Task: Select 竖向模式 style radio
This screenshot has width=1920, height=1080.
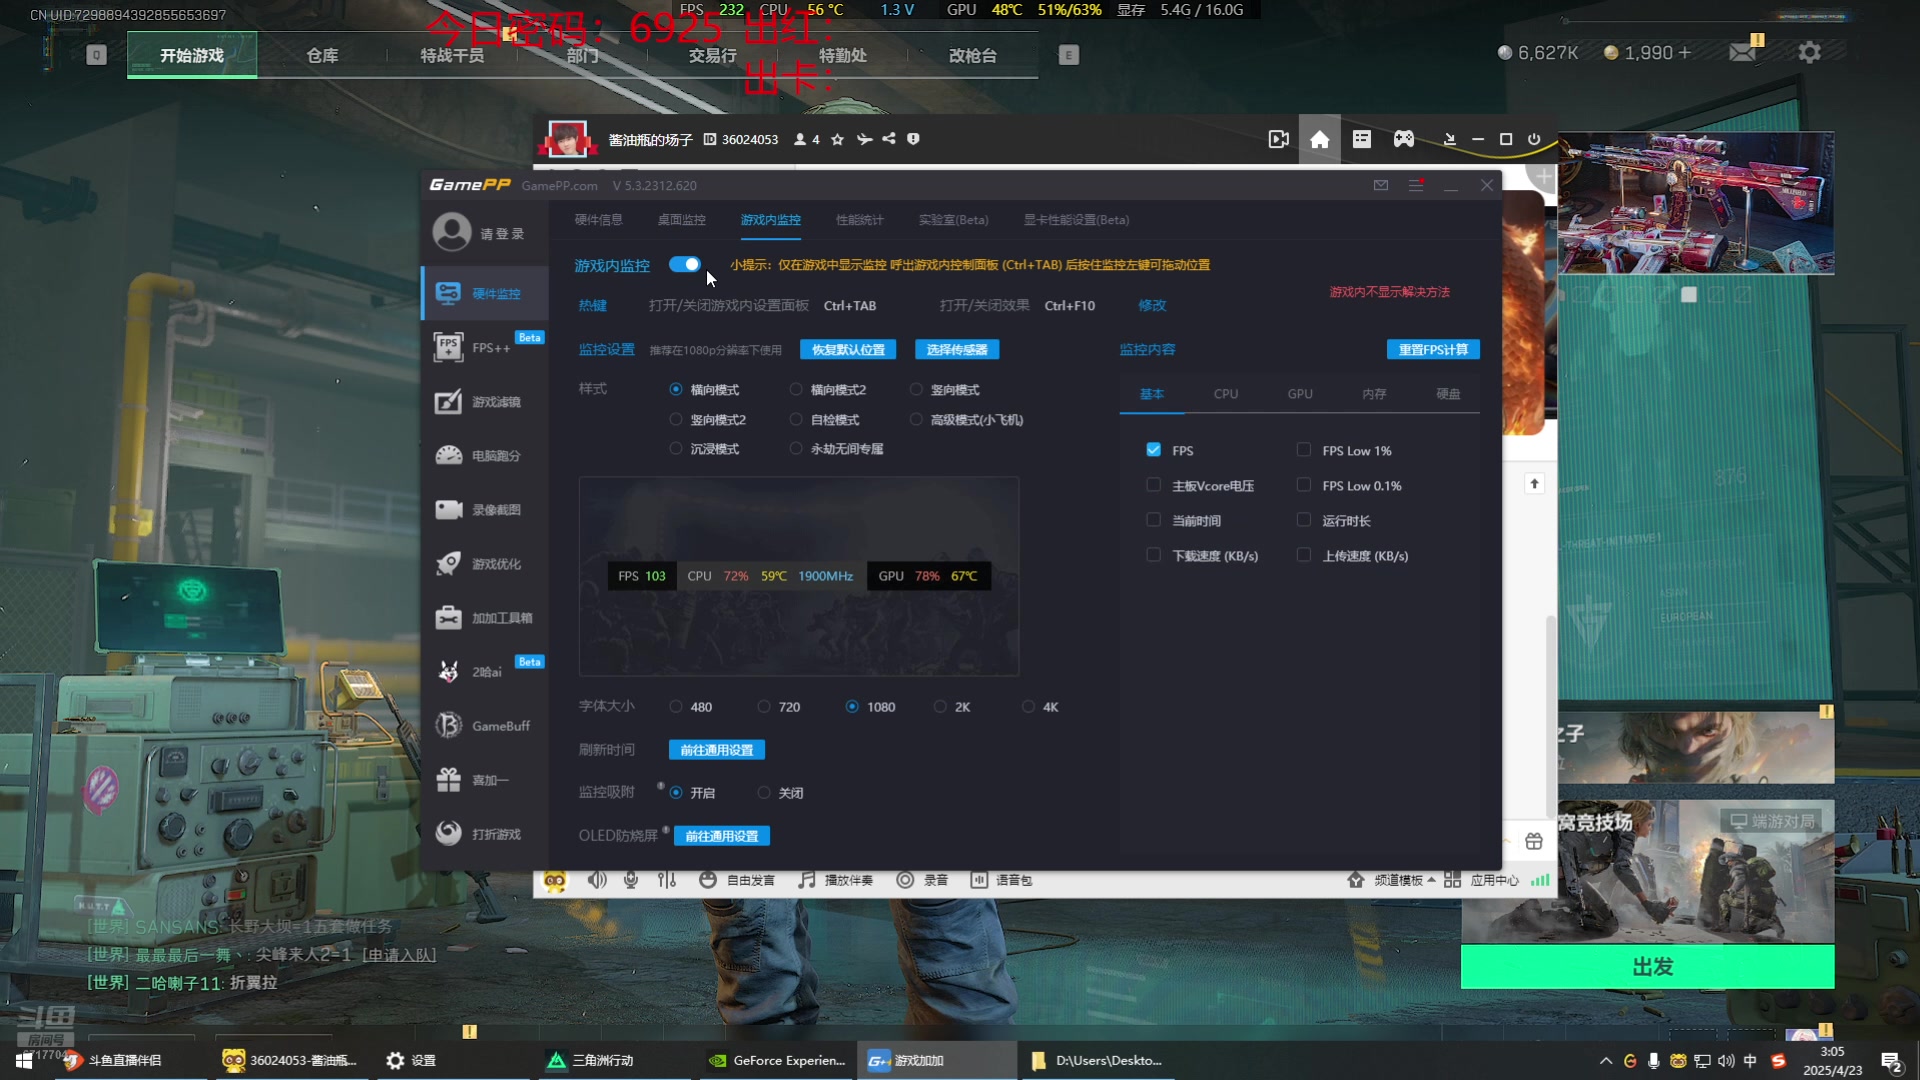Action: pyautogui.click(x=916, y=389)
